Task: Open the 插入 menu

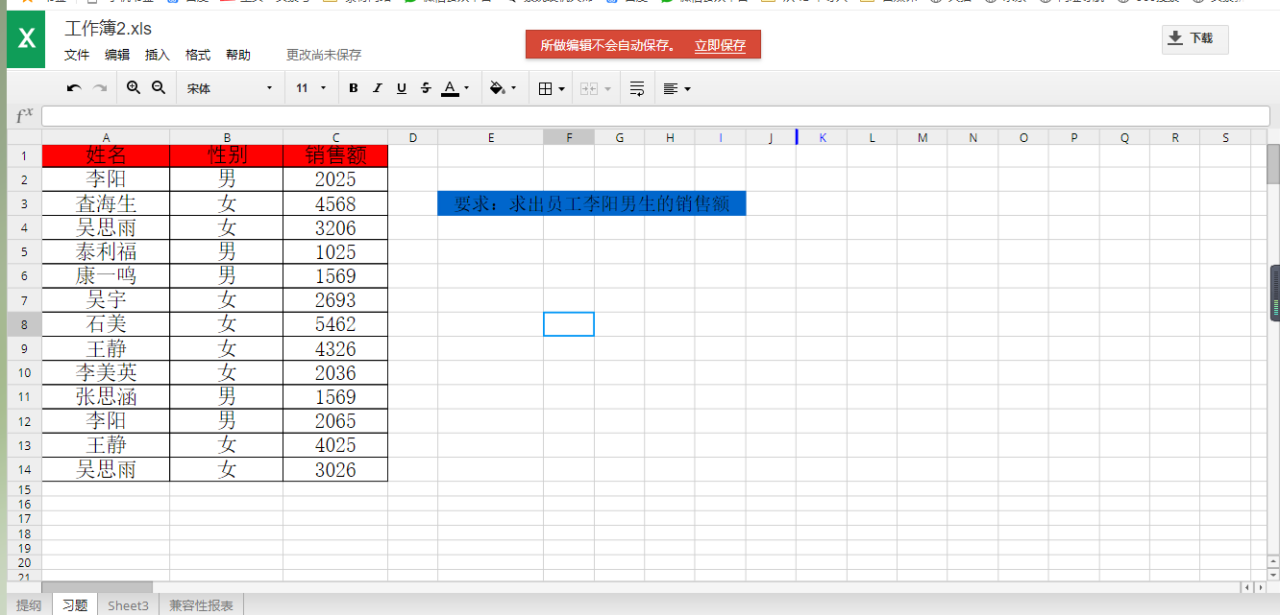Action: [157, 55]
